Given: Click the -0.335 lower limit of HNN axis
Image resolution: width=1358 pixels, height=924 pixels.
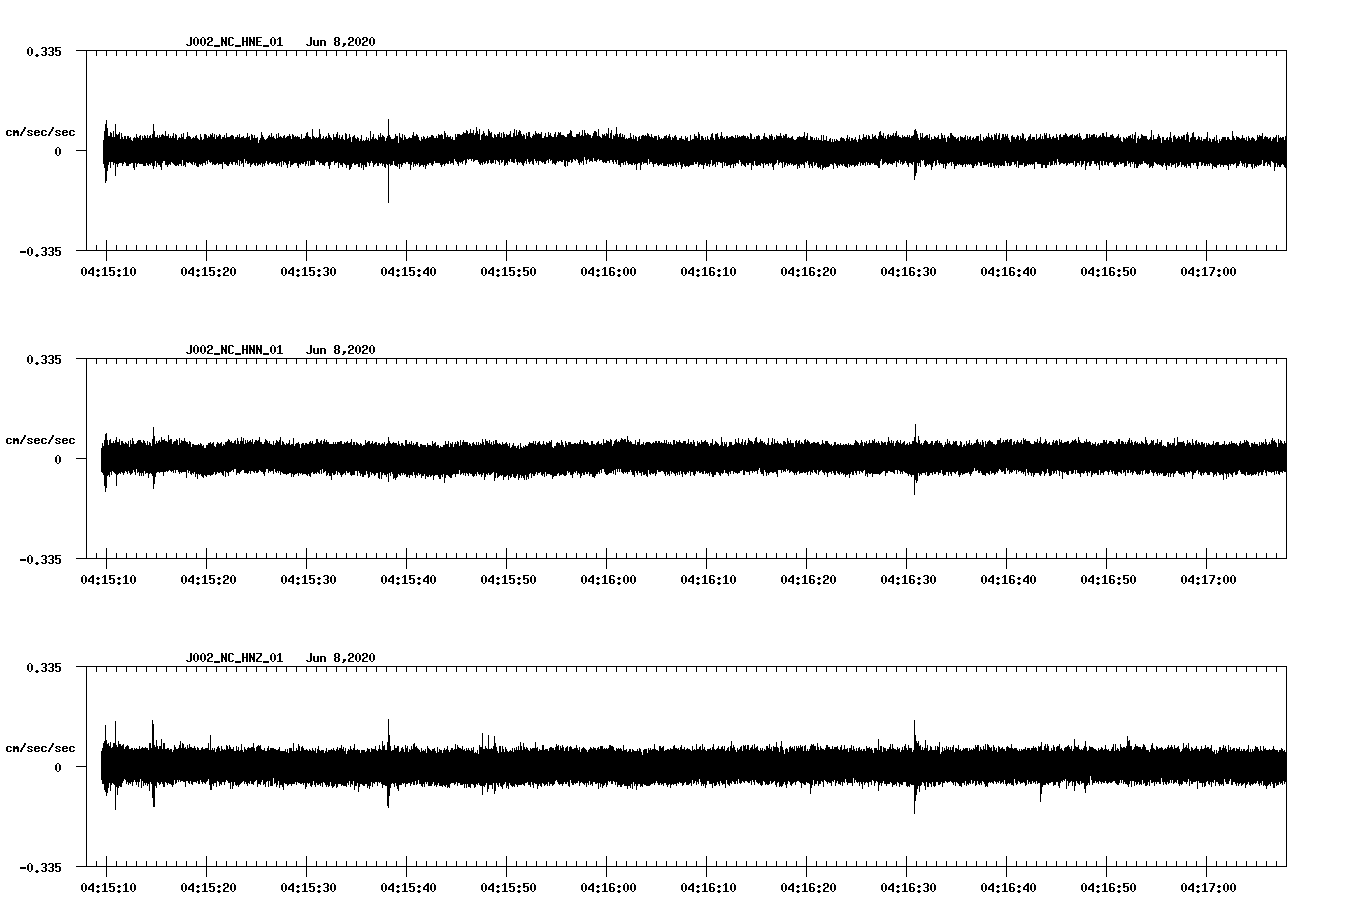Looking at the screenshot, I should pos(40,560).
